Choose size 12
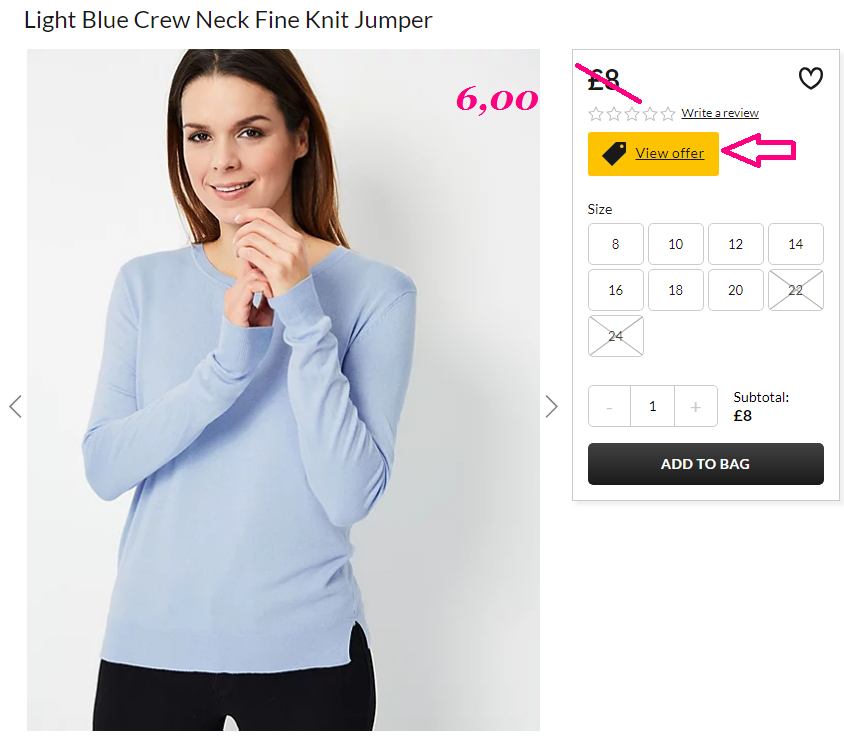The height and width of the screenshot is (736, 844). point(736,244)
